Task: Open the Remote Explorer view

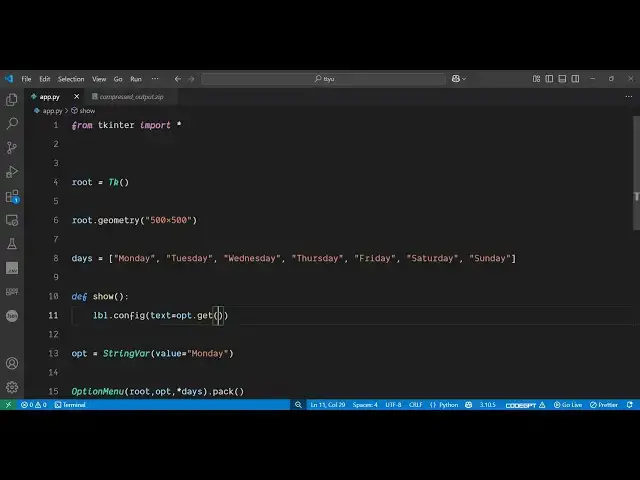Action: click(x=12, y=220)
